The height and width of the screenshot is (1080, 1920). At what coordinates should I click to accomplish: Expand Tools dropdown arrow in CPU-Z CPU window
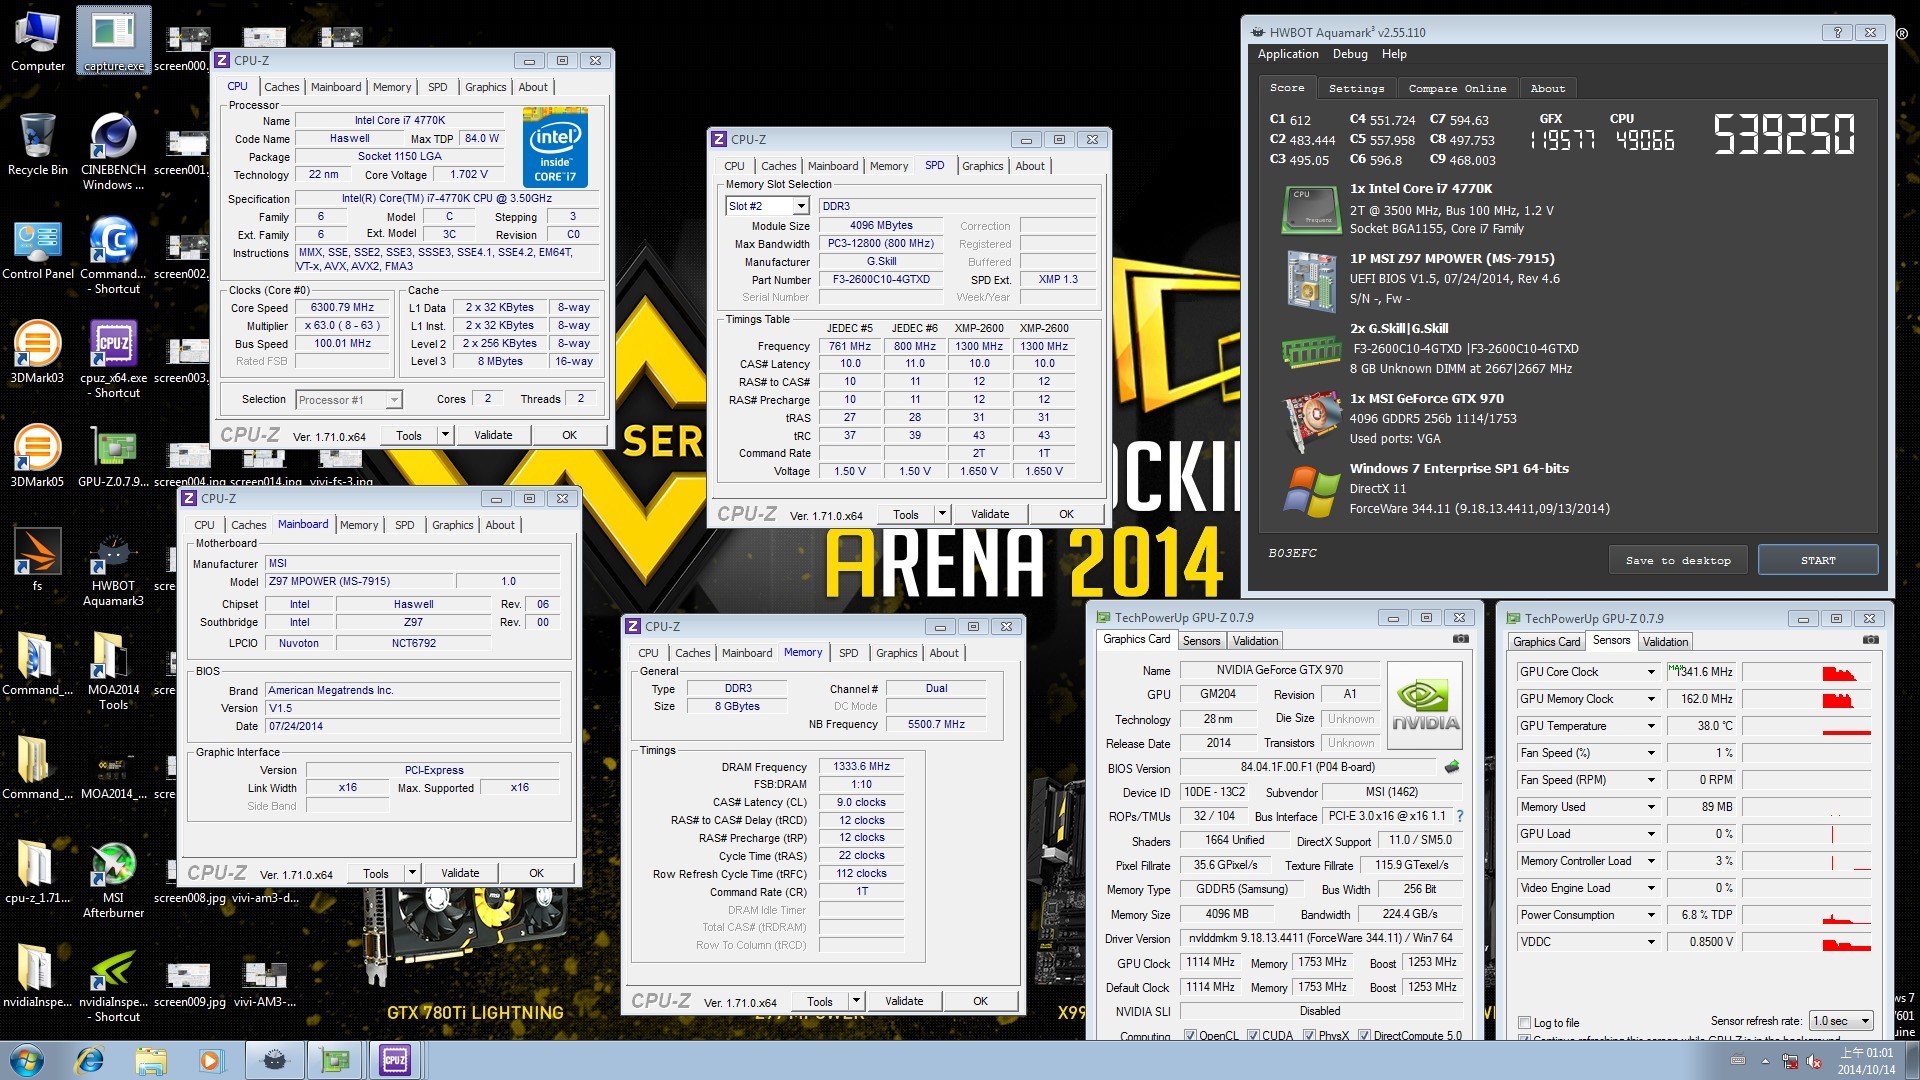pos(445,435)
